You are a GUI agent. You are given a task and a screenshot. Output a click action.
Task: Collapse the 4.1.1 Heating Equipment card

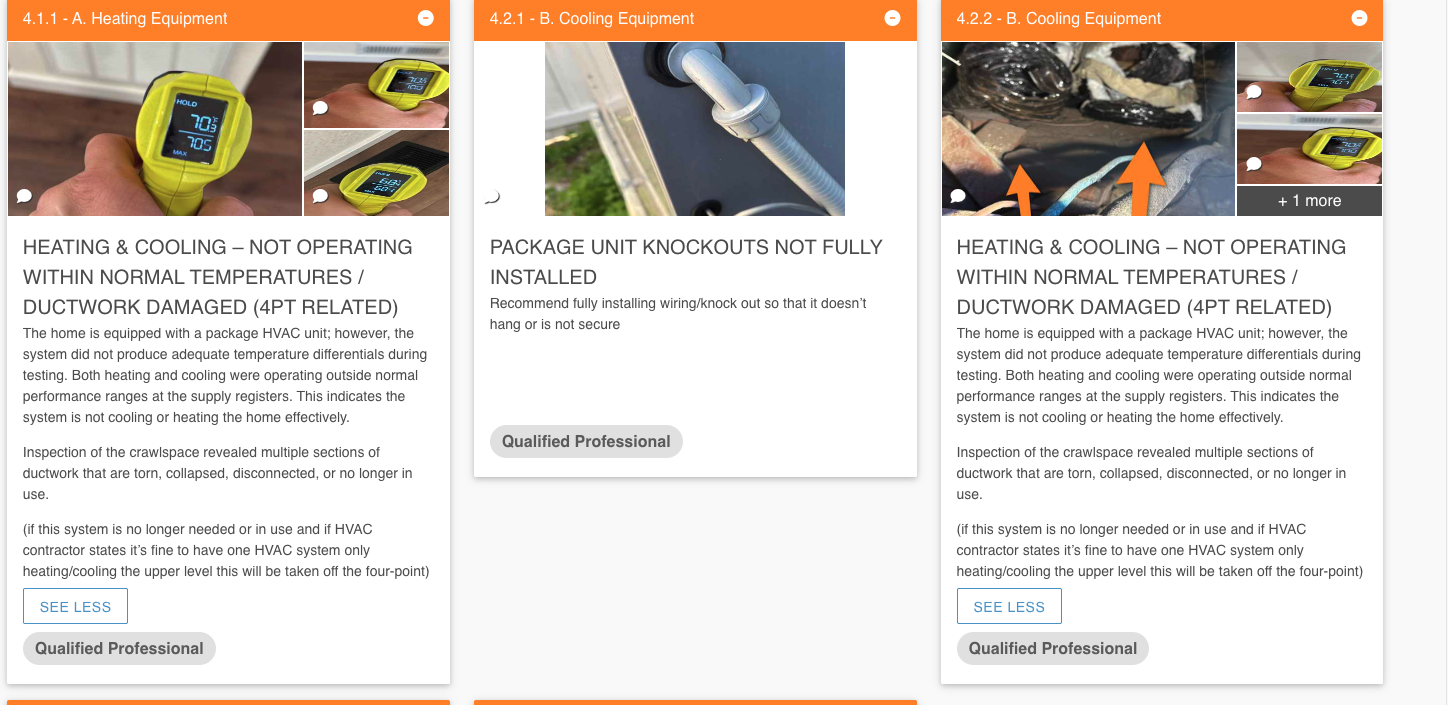click(426, 18)
